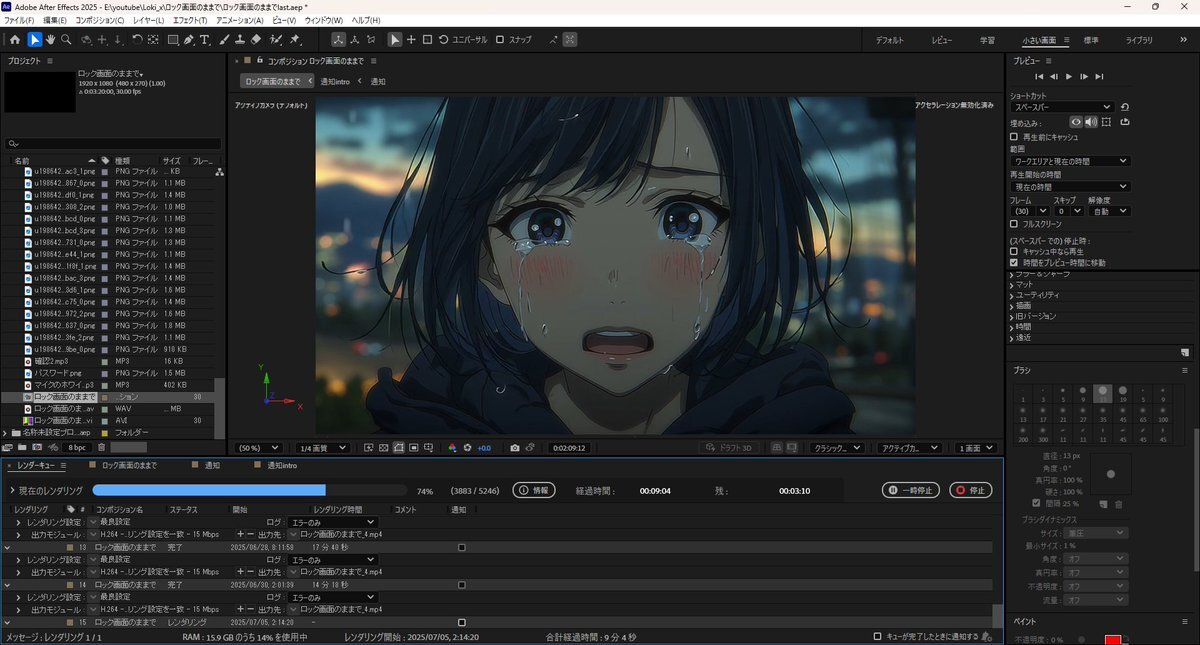
Task: Switch to the ライブラリ workspace
Action: point(1139,40)
